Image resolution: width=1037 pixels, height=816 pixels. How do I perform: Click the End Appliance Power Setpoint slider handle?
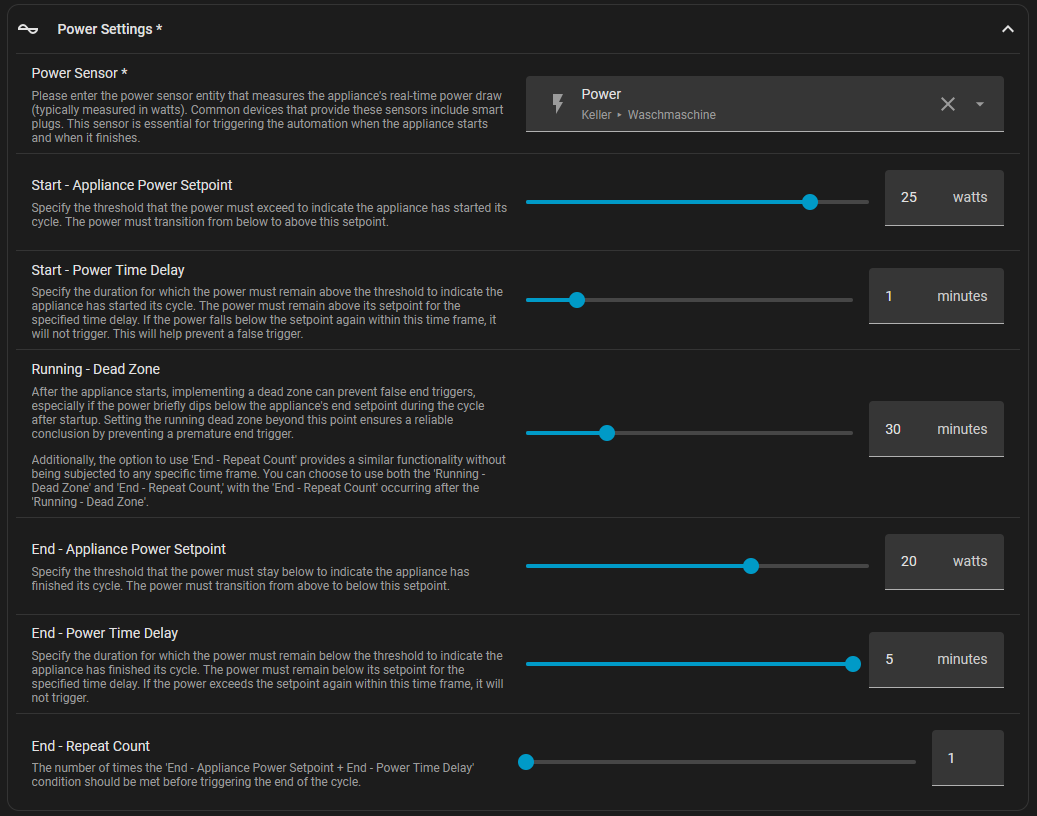click(751, 566)
